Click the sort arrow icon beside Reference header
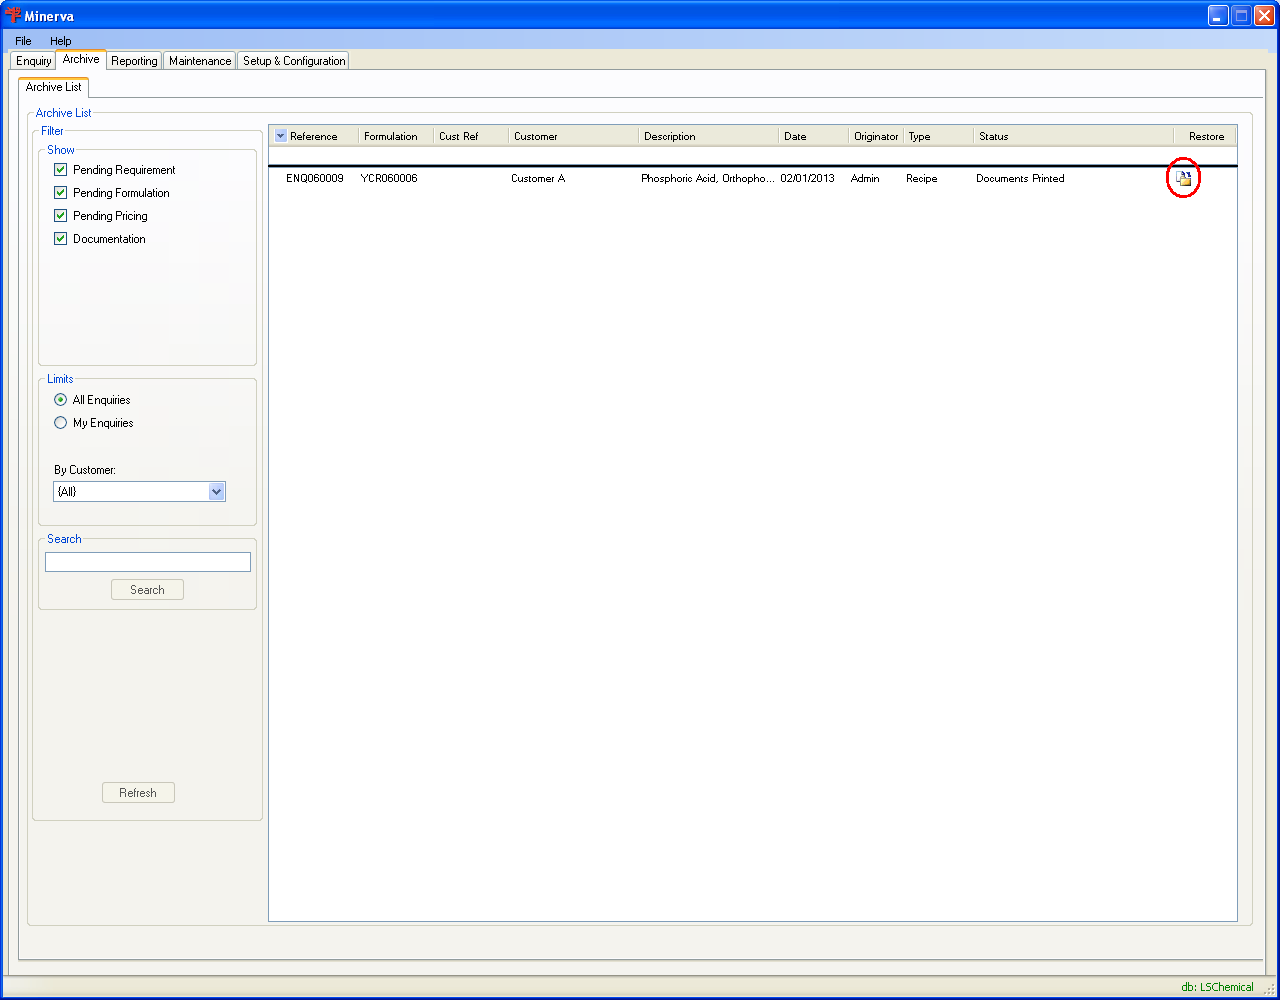This screenshot has height=1000, width=1280. tap(280, 136)
